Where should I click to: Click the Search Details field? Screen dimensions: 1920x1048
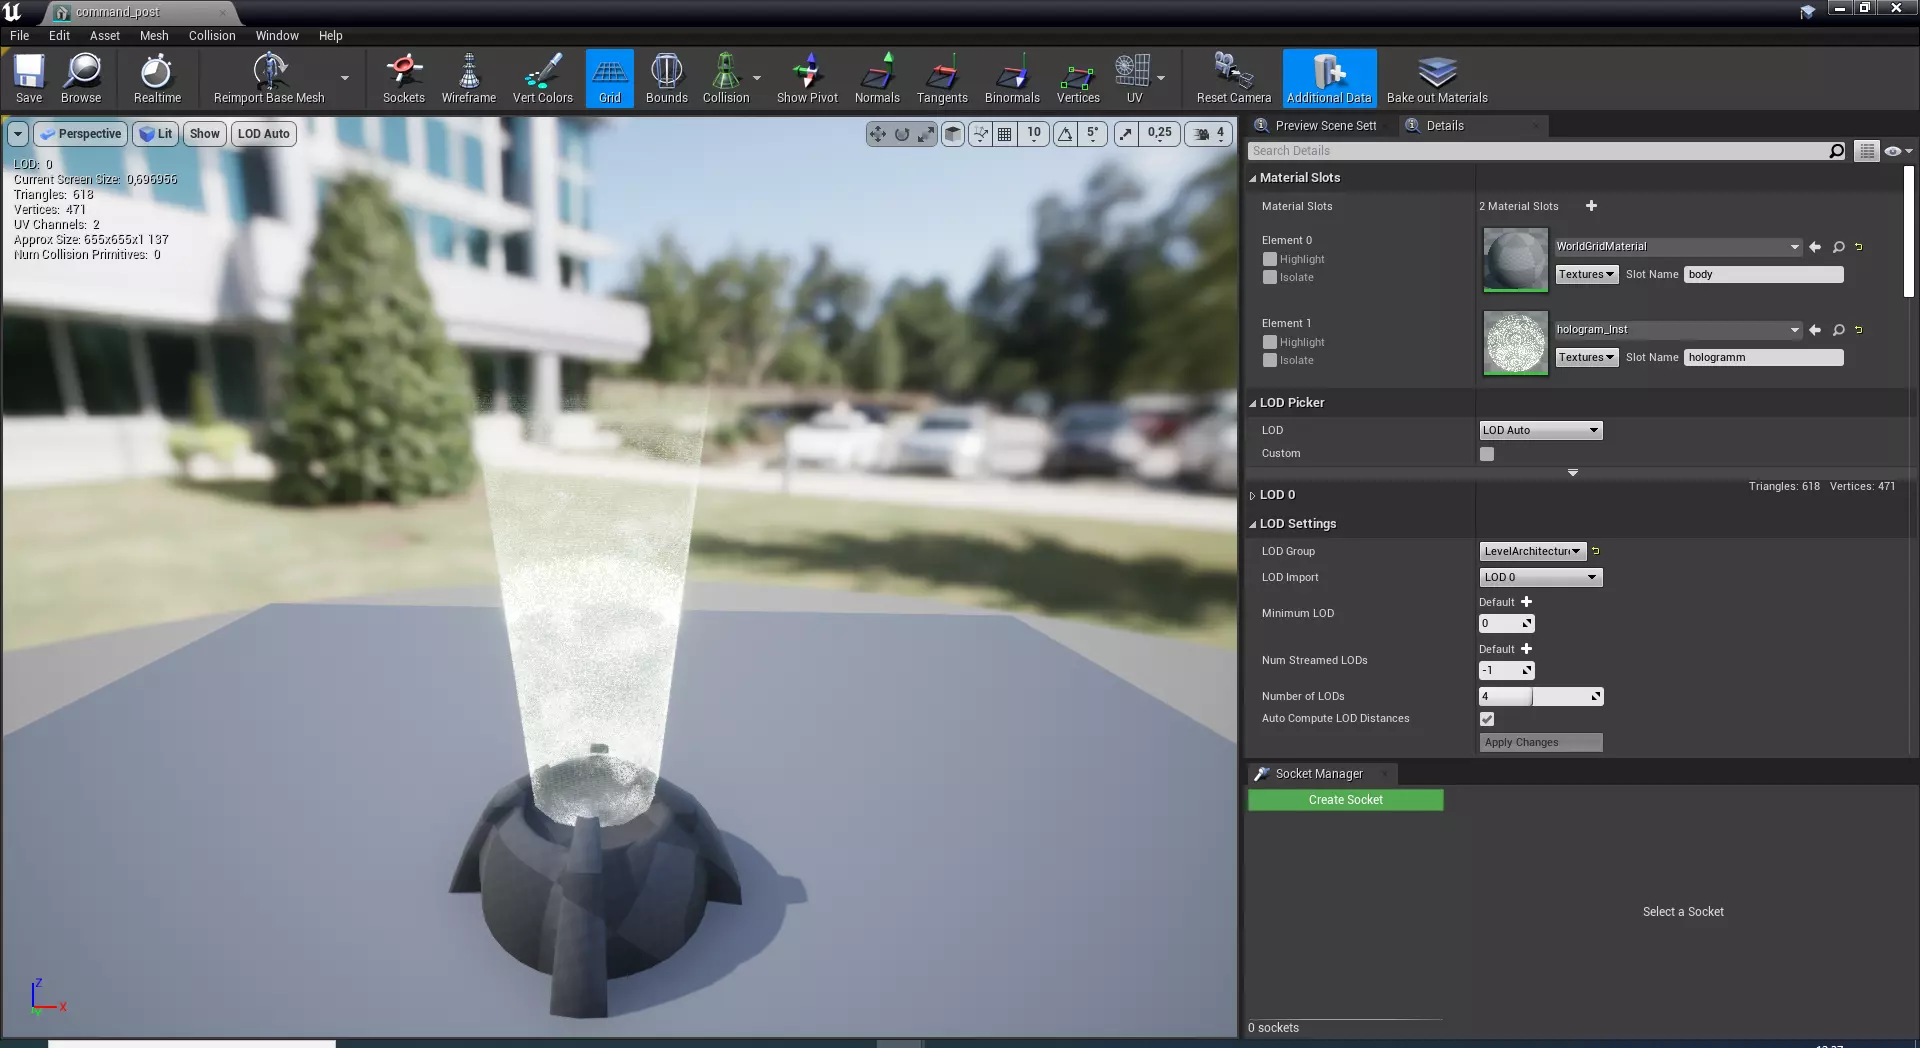(1538, 151)
